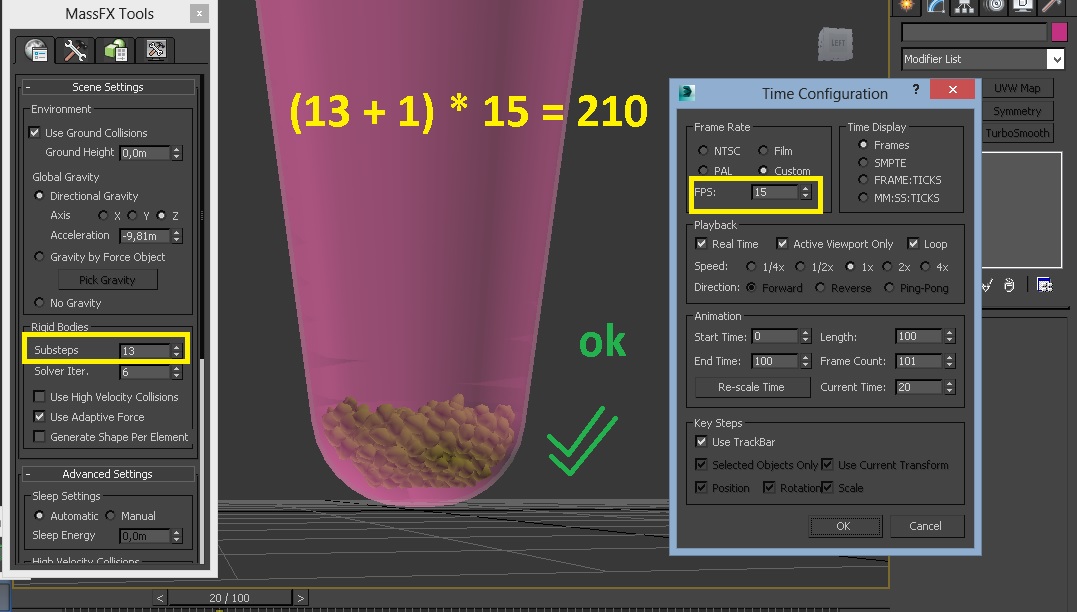Toggle Use Current Transform checkbox

tap(828, 464)
